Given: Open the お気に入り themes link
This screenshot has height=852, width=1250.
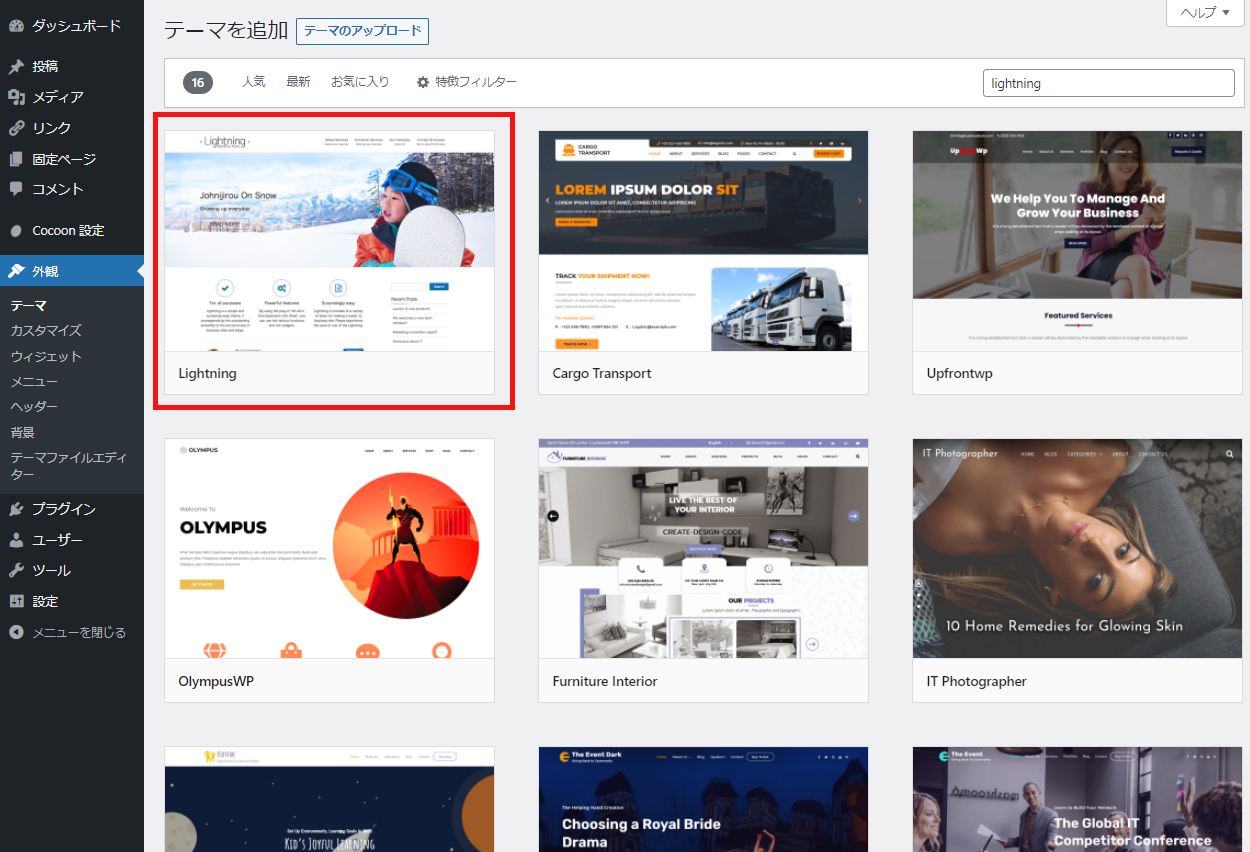Looking at the screenshot, I should tap(359, 81).
